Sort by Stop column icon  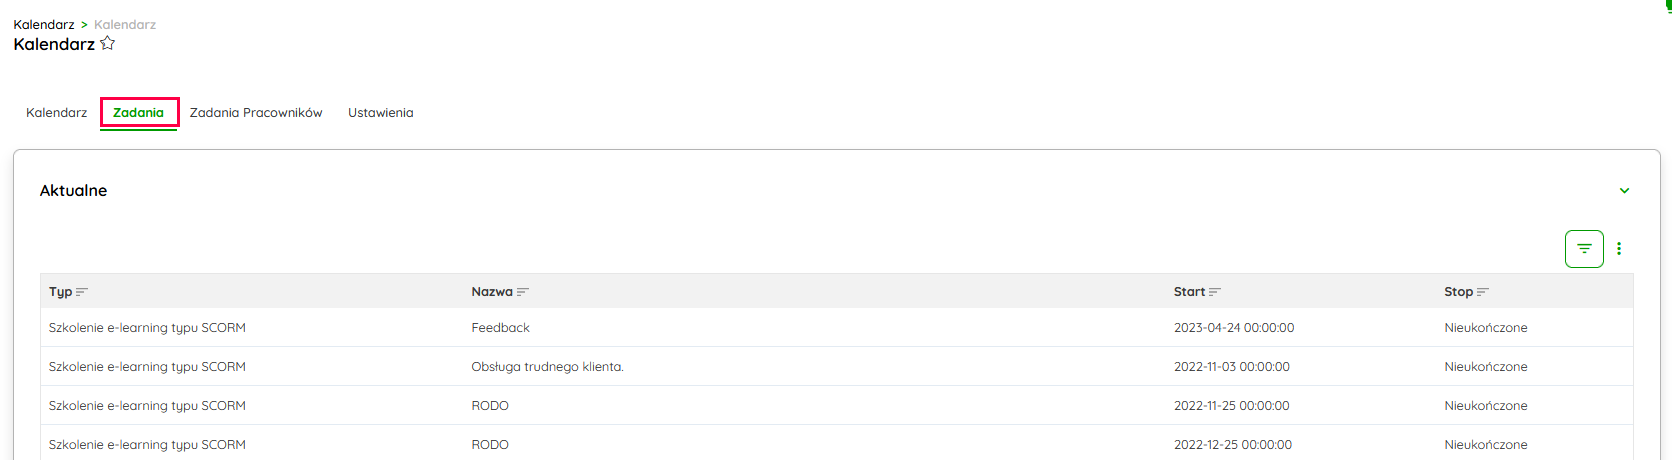(x=1483, y=292)
